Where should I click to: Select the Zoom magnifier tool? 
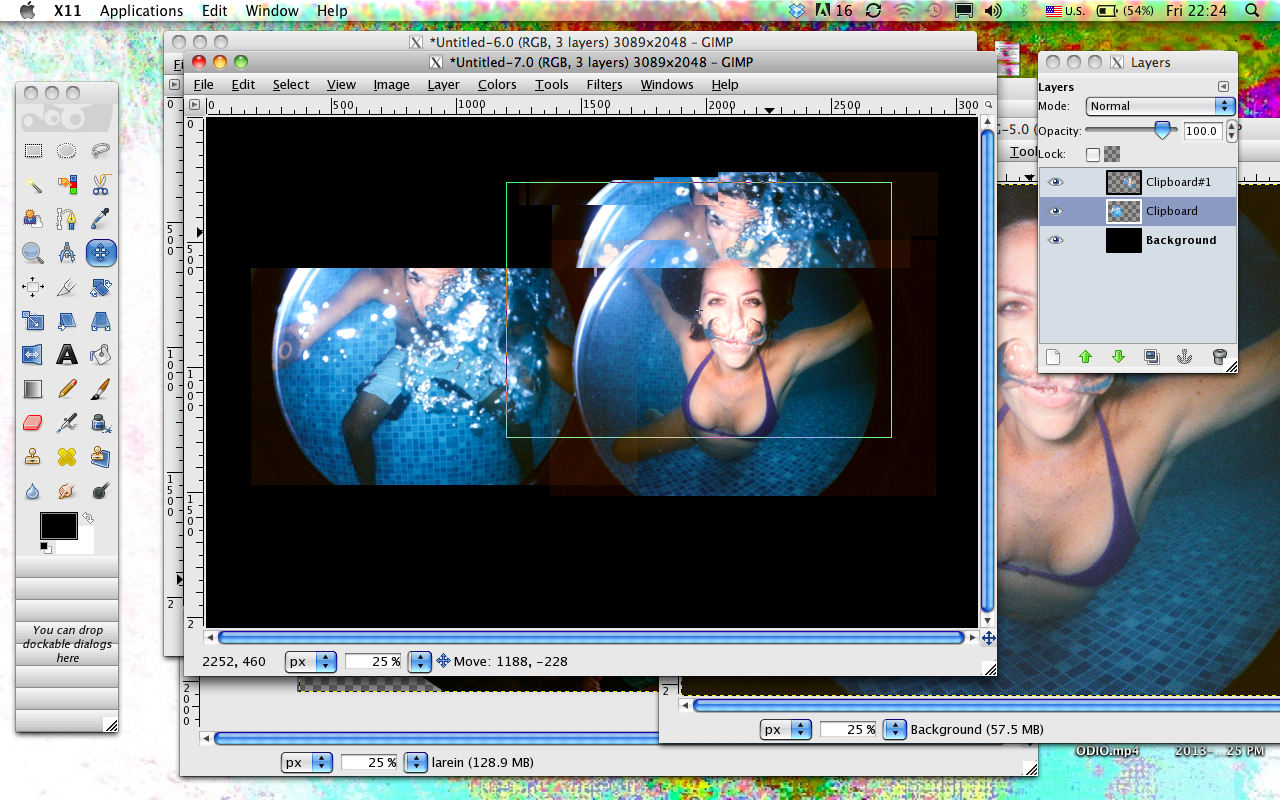(33, 253)
